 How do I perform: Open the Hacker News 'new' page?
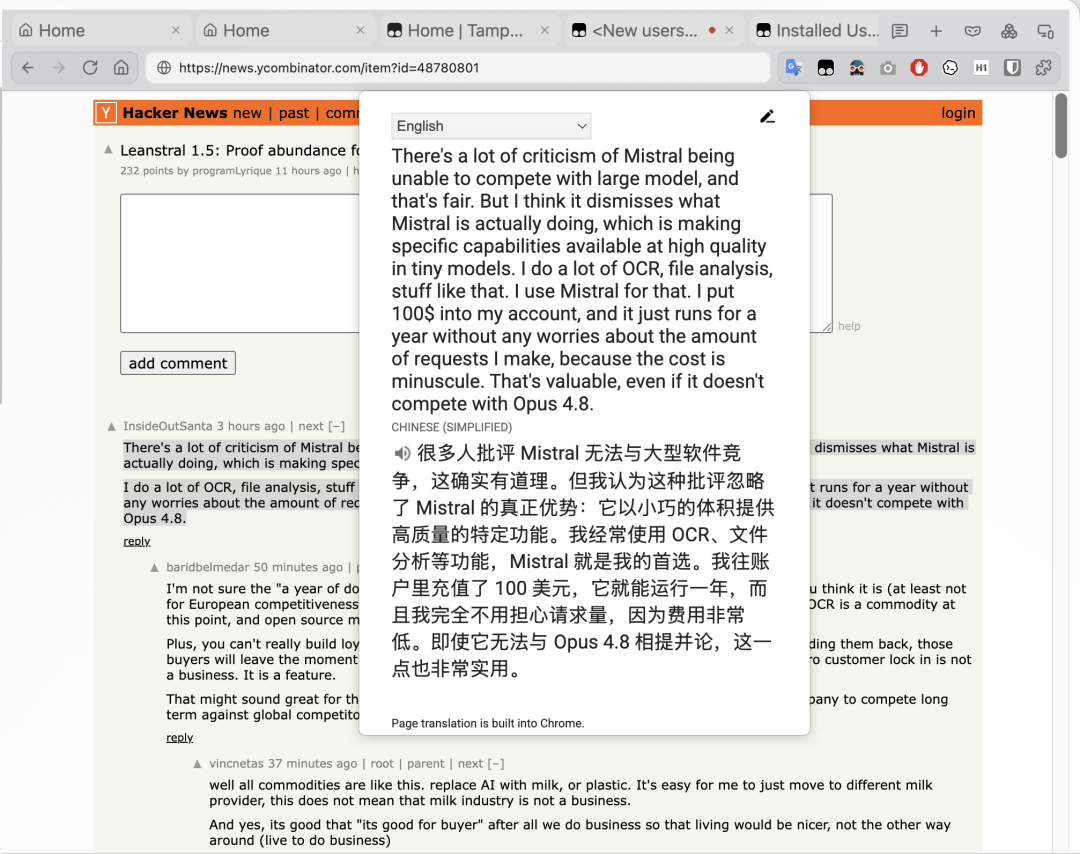247,113
